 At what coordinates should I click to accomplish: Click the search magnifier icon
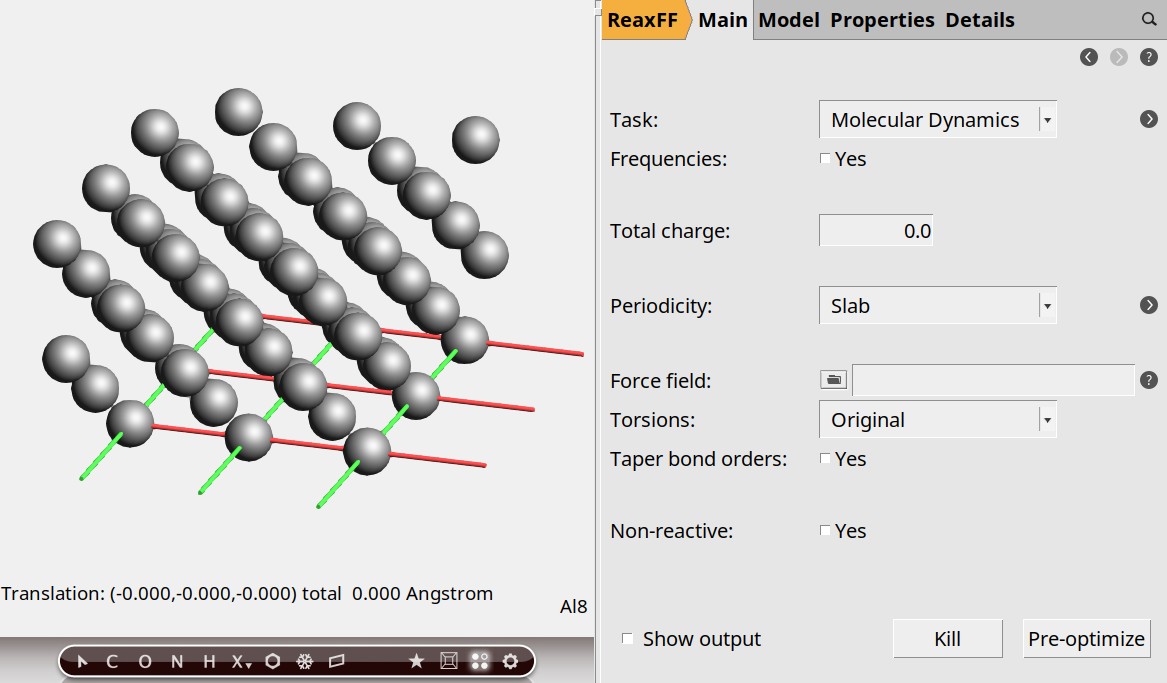[1149, 20]
